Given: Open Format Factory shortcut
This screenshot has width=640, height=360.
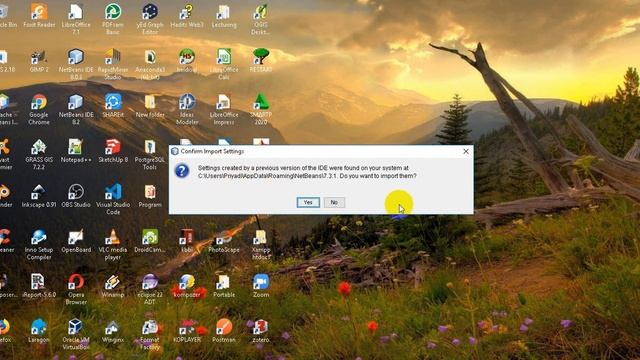Looking at the screenshot, I should click(150, 334).
